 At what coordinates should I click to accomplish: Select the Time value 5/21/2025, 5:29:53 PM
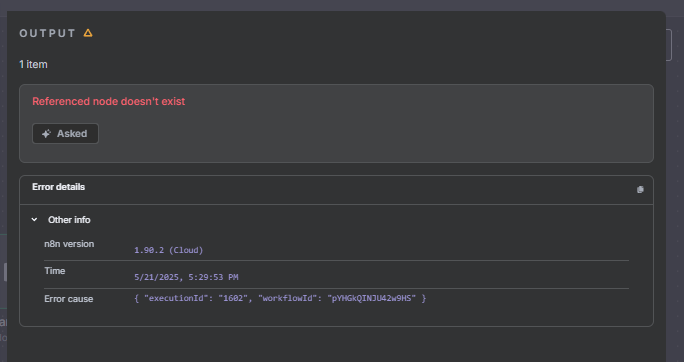186,277
